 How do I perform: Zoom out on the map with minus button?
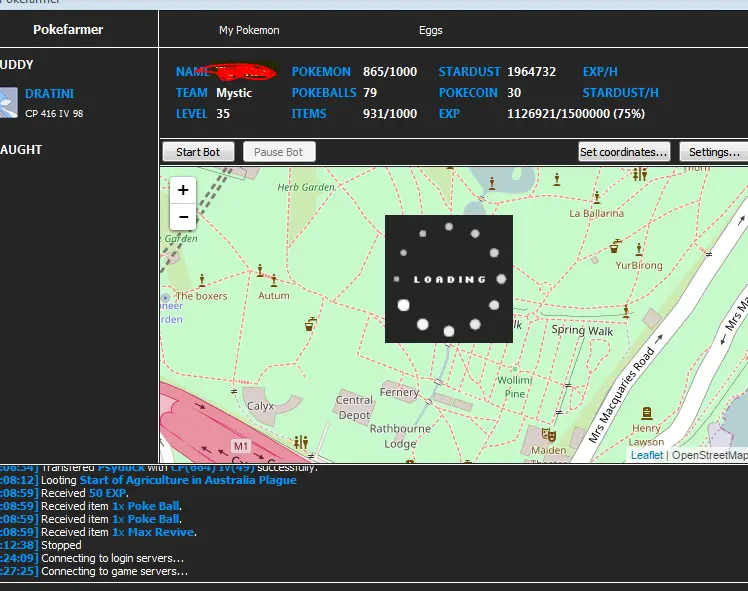(183, 217)
